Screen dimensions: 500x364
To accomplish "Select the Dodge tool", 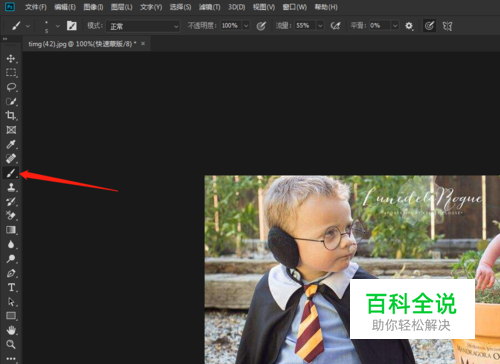I will click(11, 259).
